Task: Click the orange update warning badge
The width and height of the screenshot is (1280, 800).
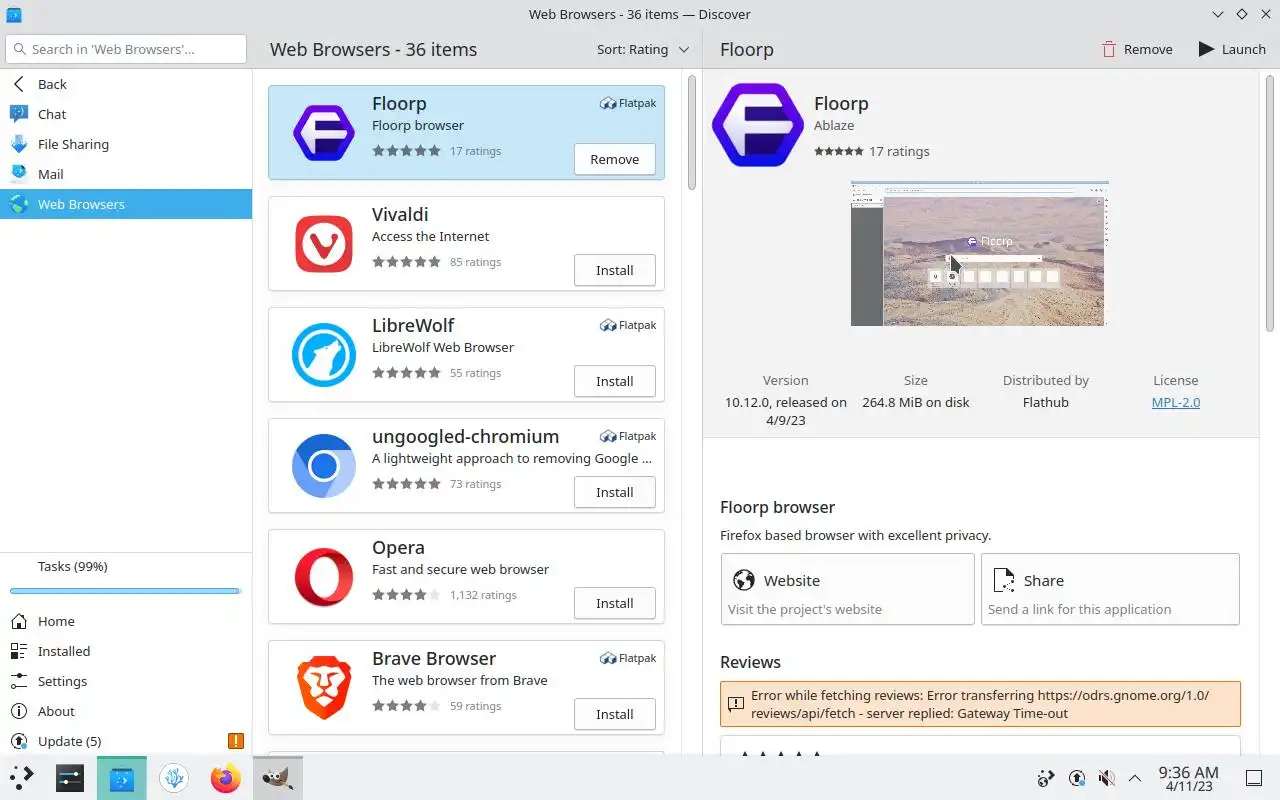Action: pos(235,741)
